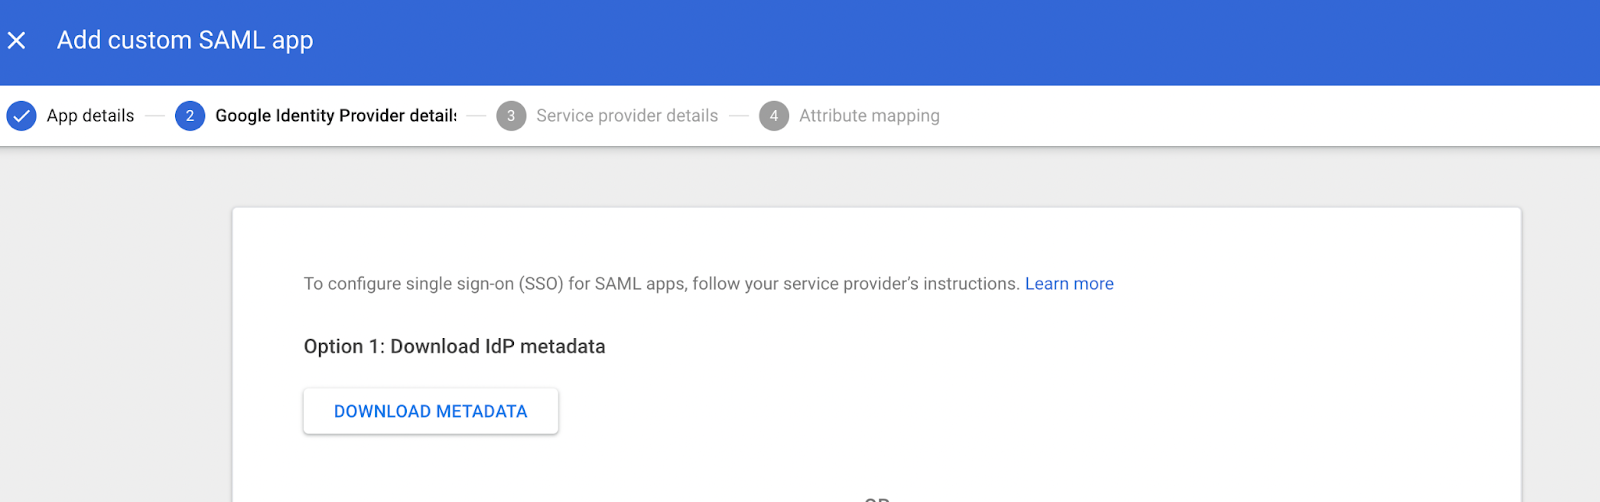
Task: Close the Add custom SAML app dialog
Action: pyautogui.click(x=17, y=41)
